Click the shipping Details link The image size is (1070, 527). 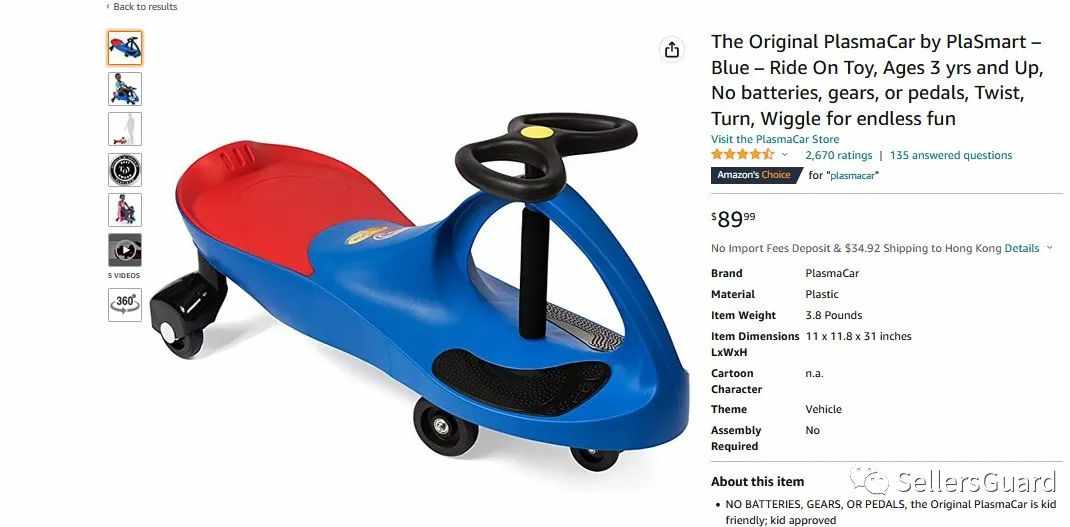tap(1022, 248)
